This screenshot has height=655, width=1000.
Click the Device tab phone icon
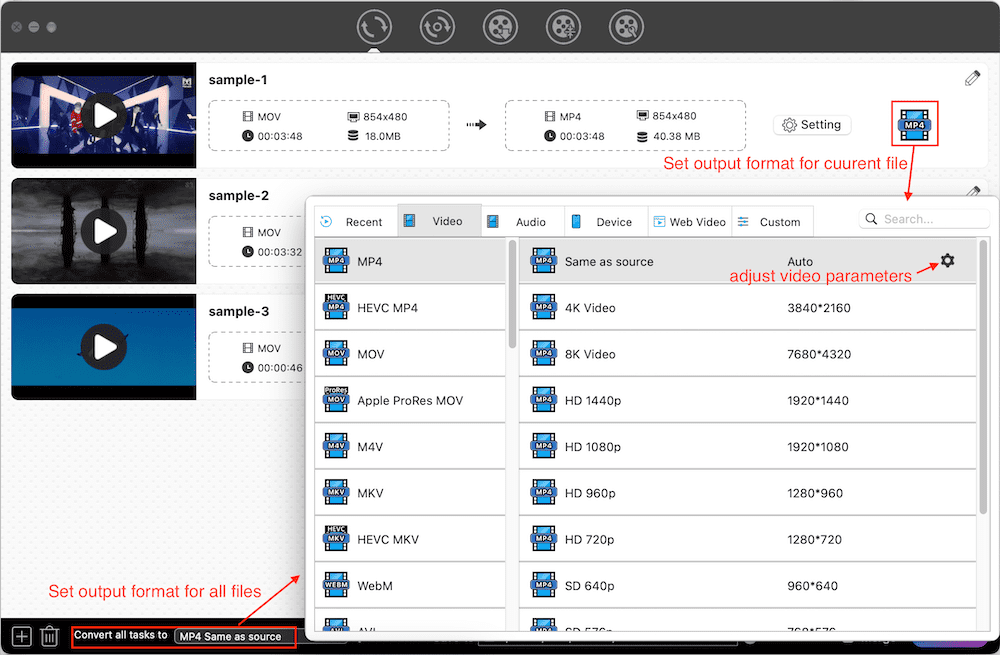click(576, 221)
